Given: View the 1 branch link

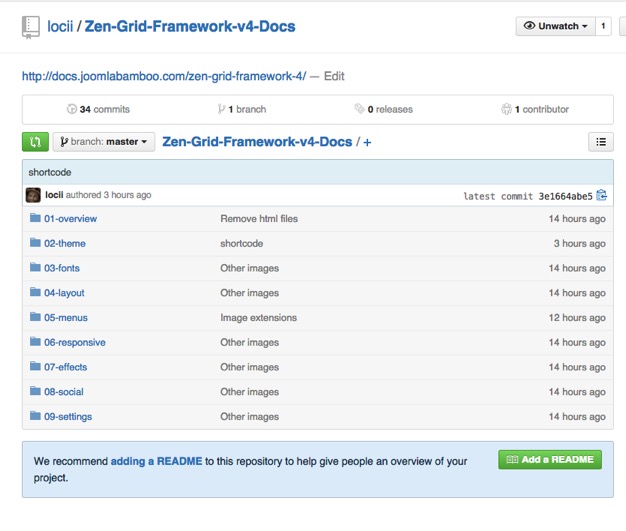Looking at the screenshot, I should pyautogui.click(x=242, y=109).
